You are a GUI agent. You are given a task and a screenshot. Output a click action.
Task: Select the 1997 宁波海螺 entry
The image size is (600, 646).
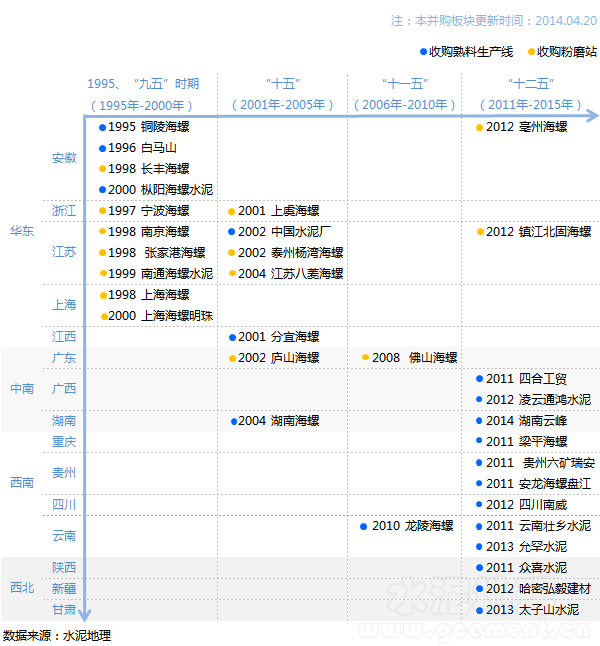click(x=144, y=211)
